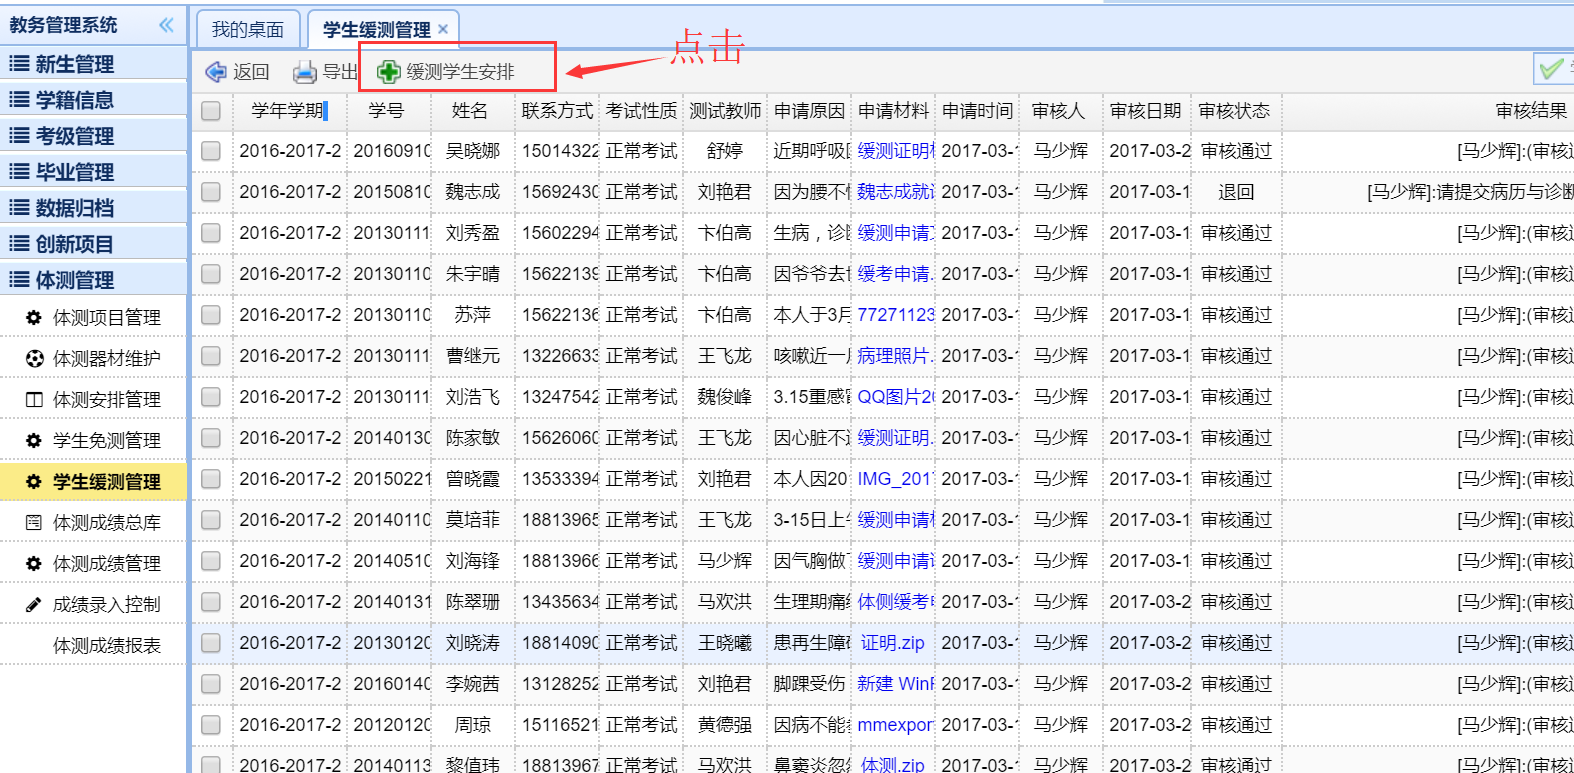The width and height of the screenshot is (1574, 773).
Task: Click the 返回 back arrow icon
Action: tap(216, 72)
